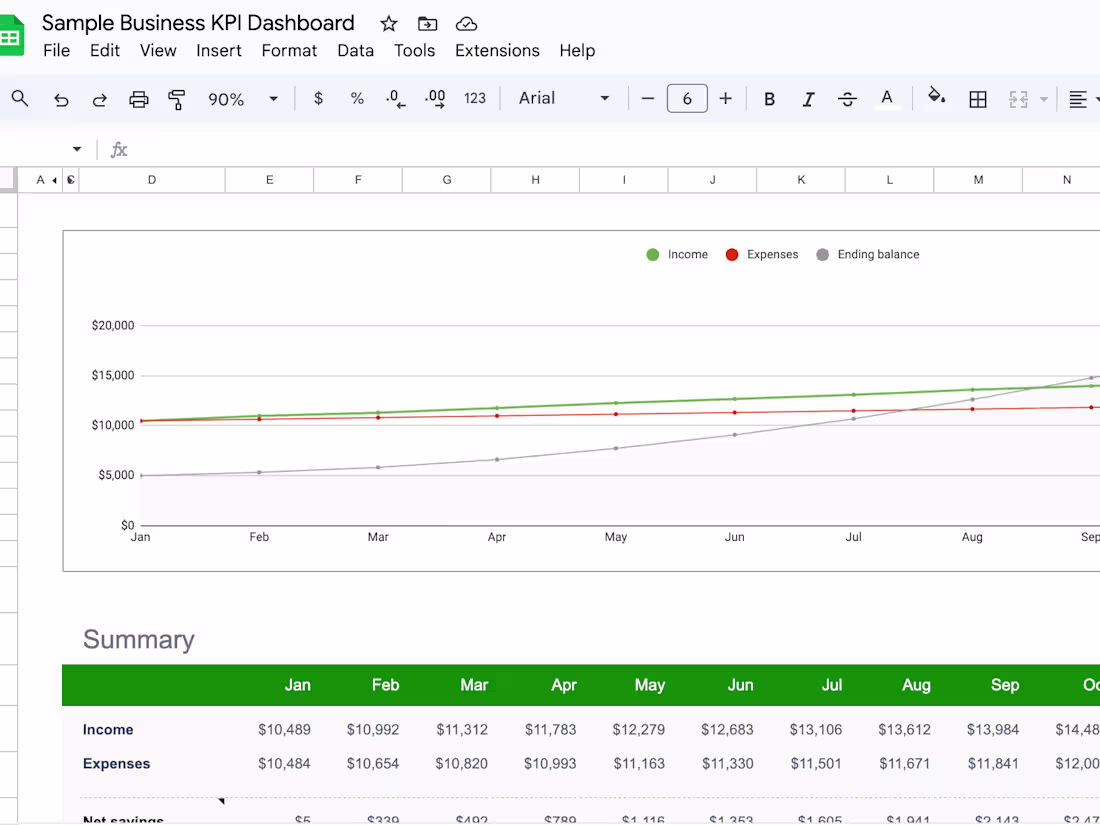The height and width of the screenshot is (825, 1100).
Task: Toggle strikethrough formatting
Action: [847, 100]
